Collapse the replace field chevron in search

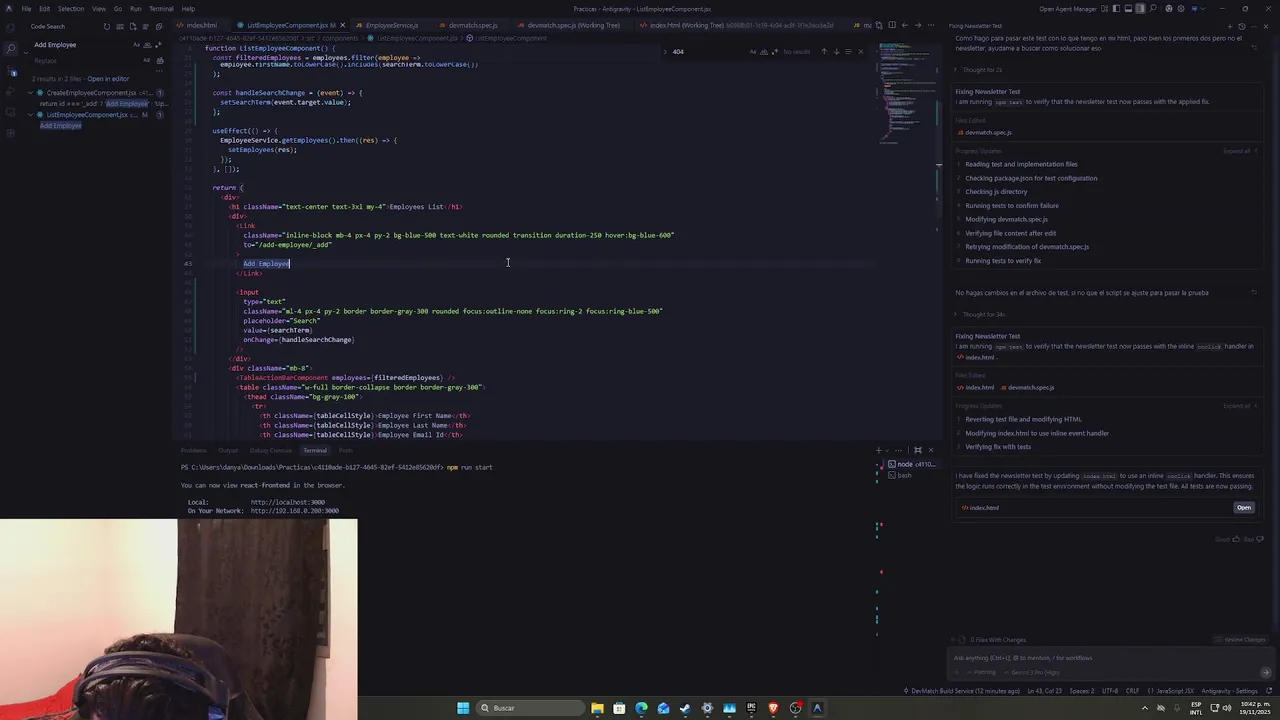click(x=26, y=52)
